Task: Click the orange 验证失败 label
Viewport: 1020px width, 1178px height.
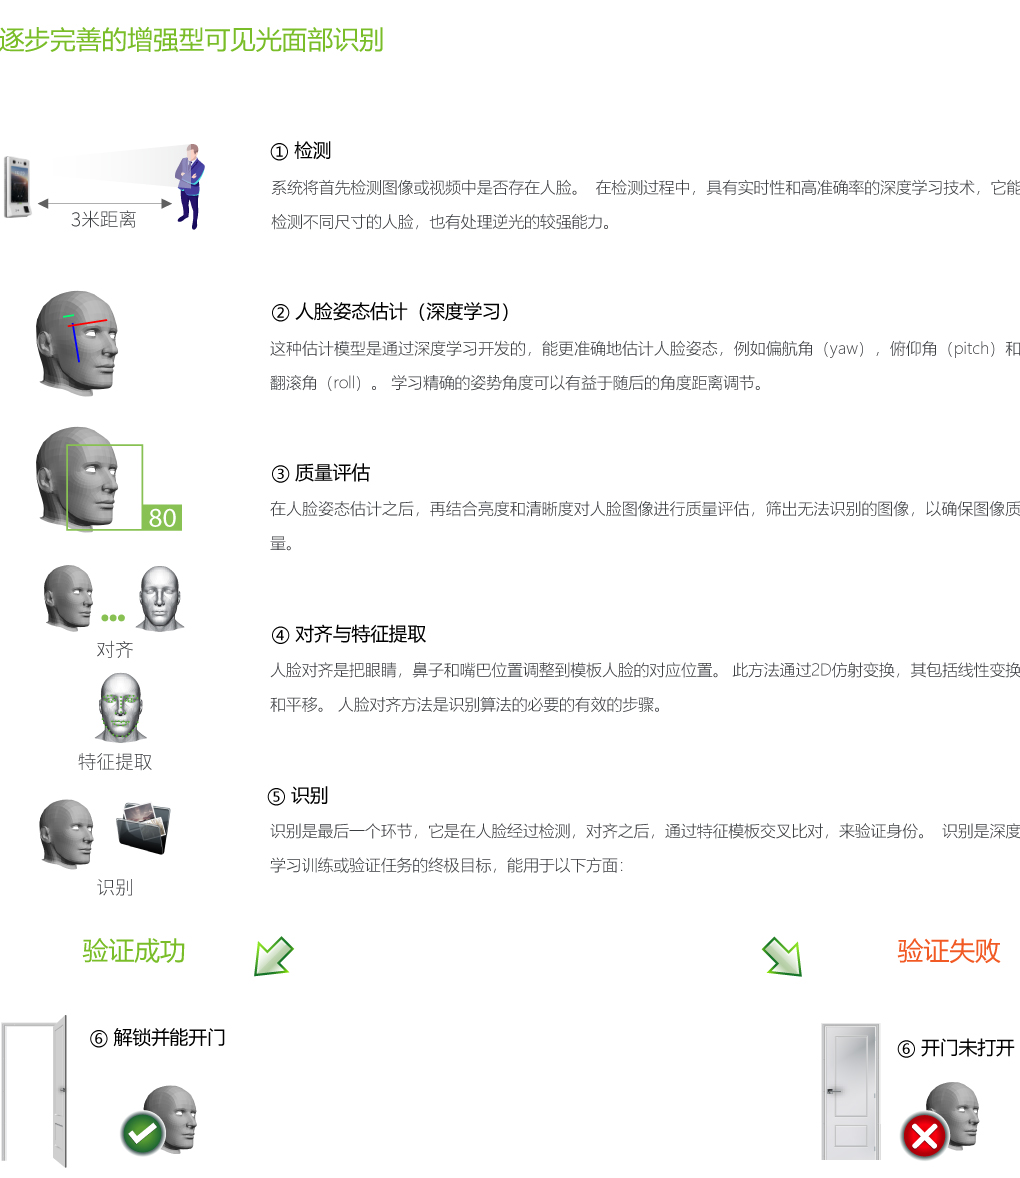Action: [949, 951]
